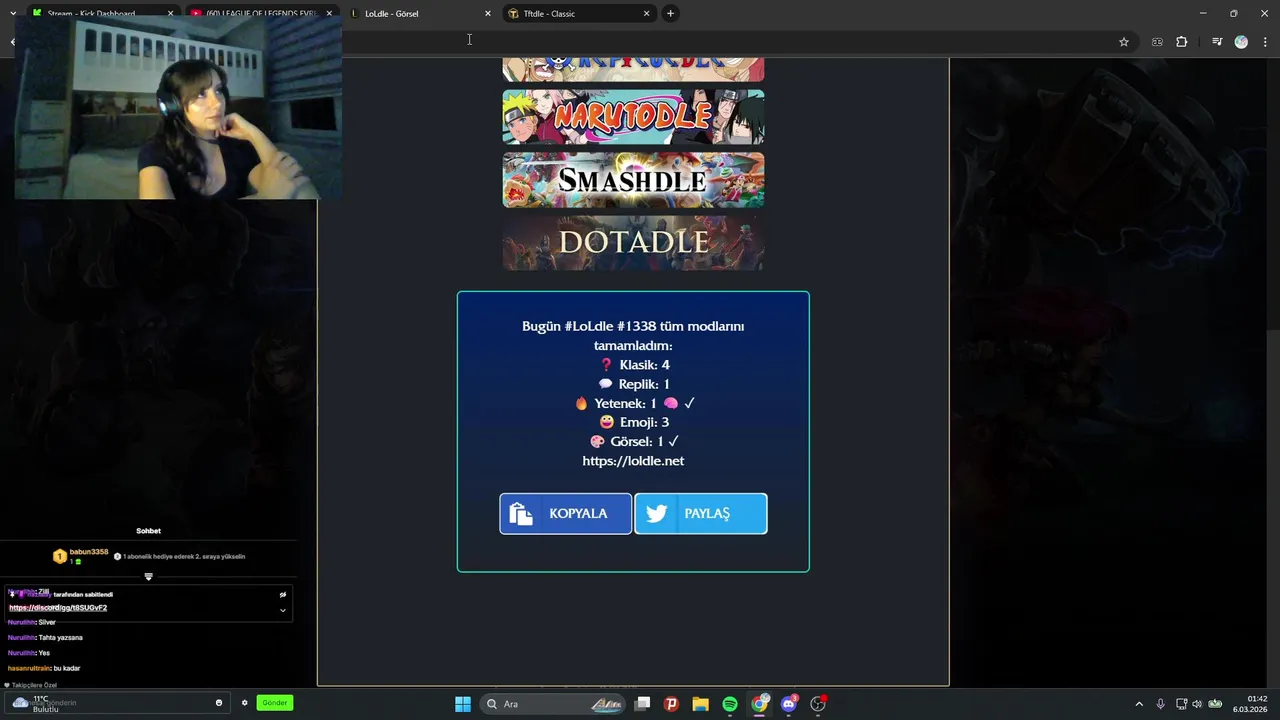Collapse the leaderboard arrow under babun3358
The image size is (1280, 720).
point(148,577)
